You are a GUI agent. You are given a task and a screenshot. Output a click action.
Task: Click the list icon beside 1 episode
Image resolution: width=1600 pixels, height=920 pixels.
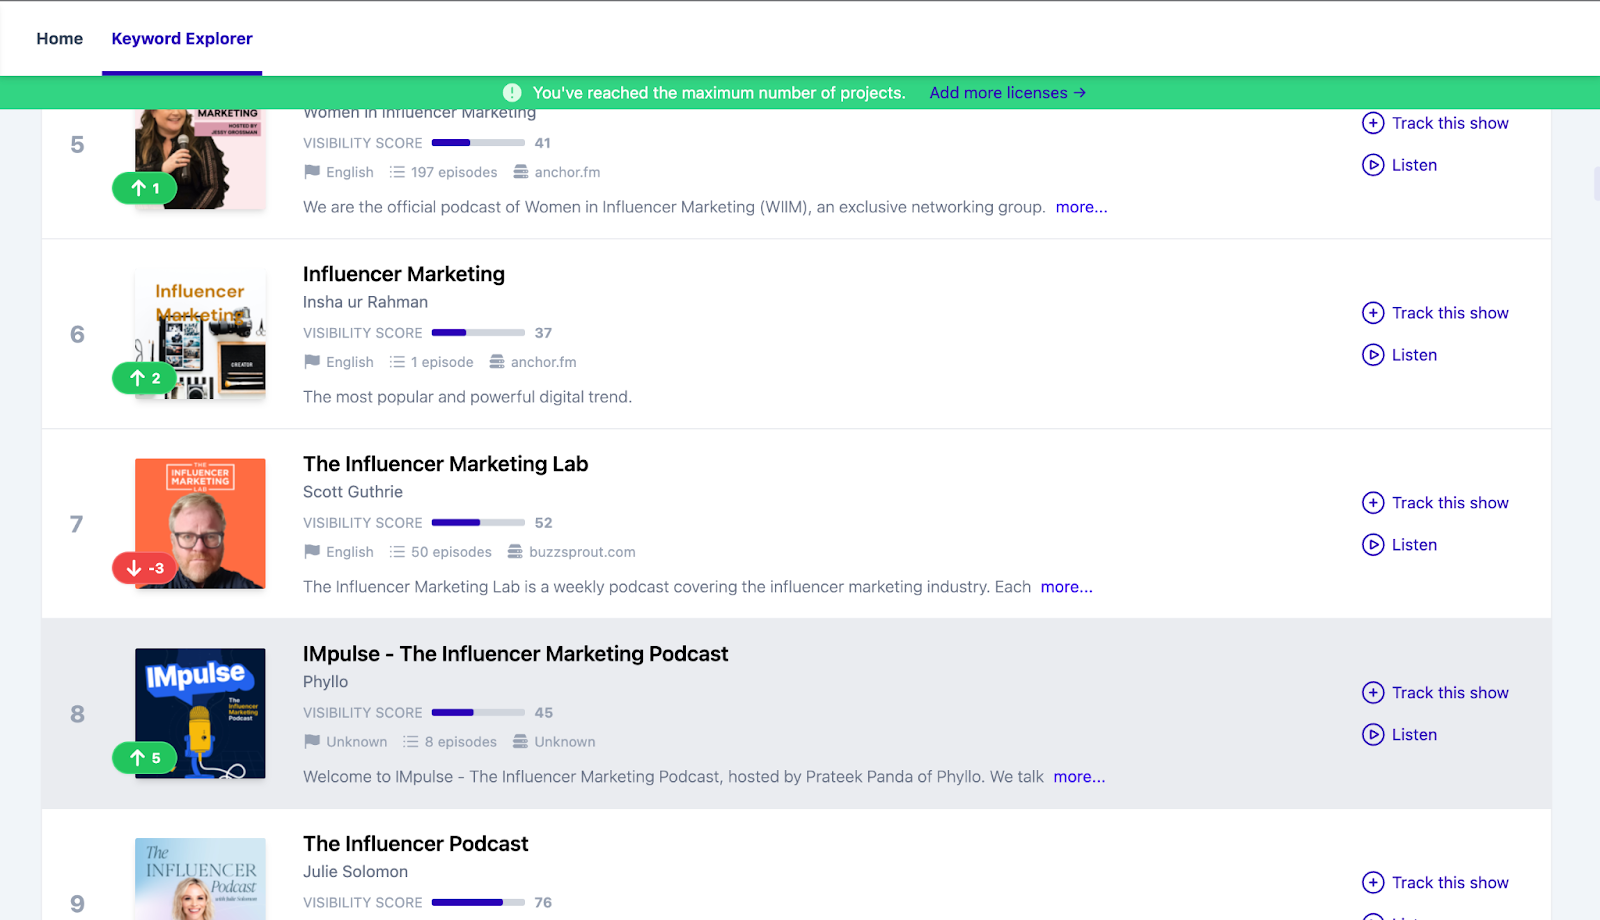tap(397, 362)
